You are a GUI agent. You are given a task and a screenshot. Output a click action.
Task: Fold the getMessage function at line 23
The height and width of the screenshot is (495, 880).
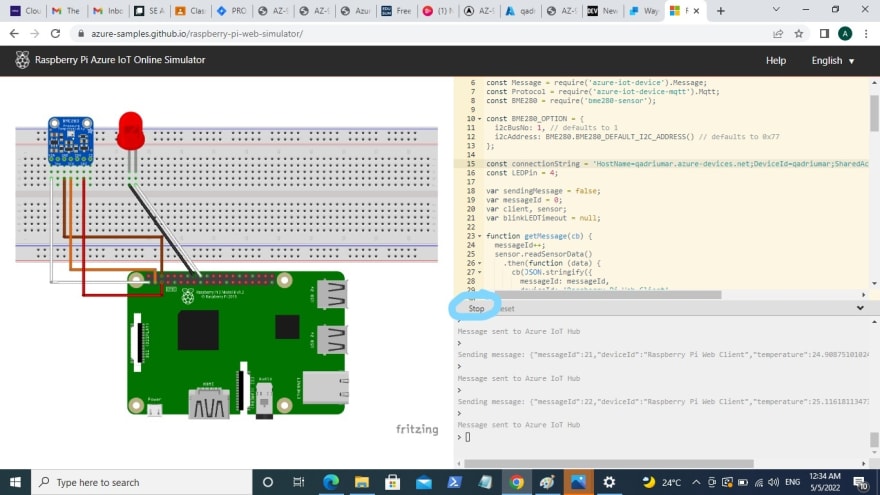[479, 236]
